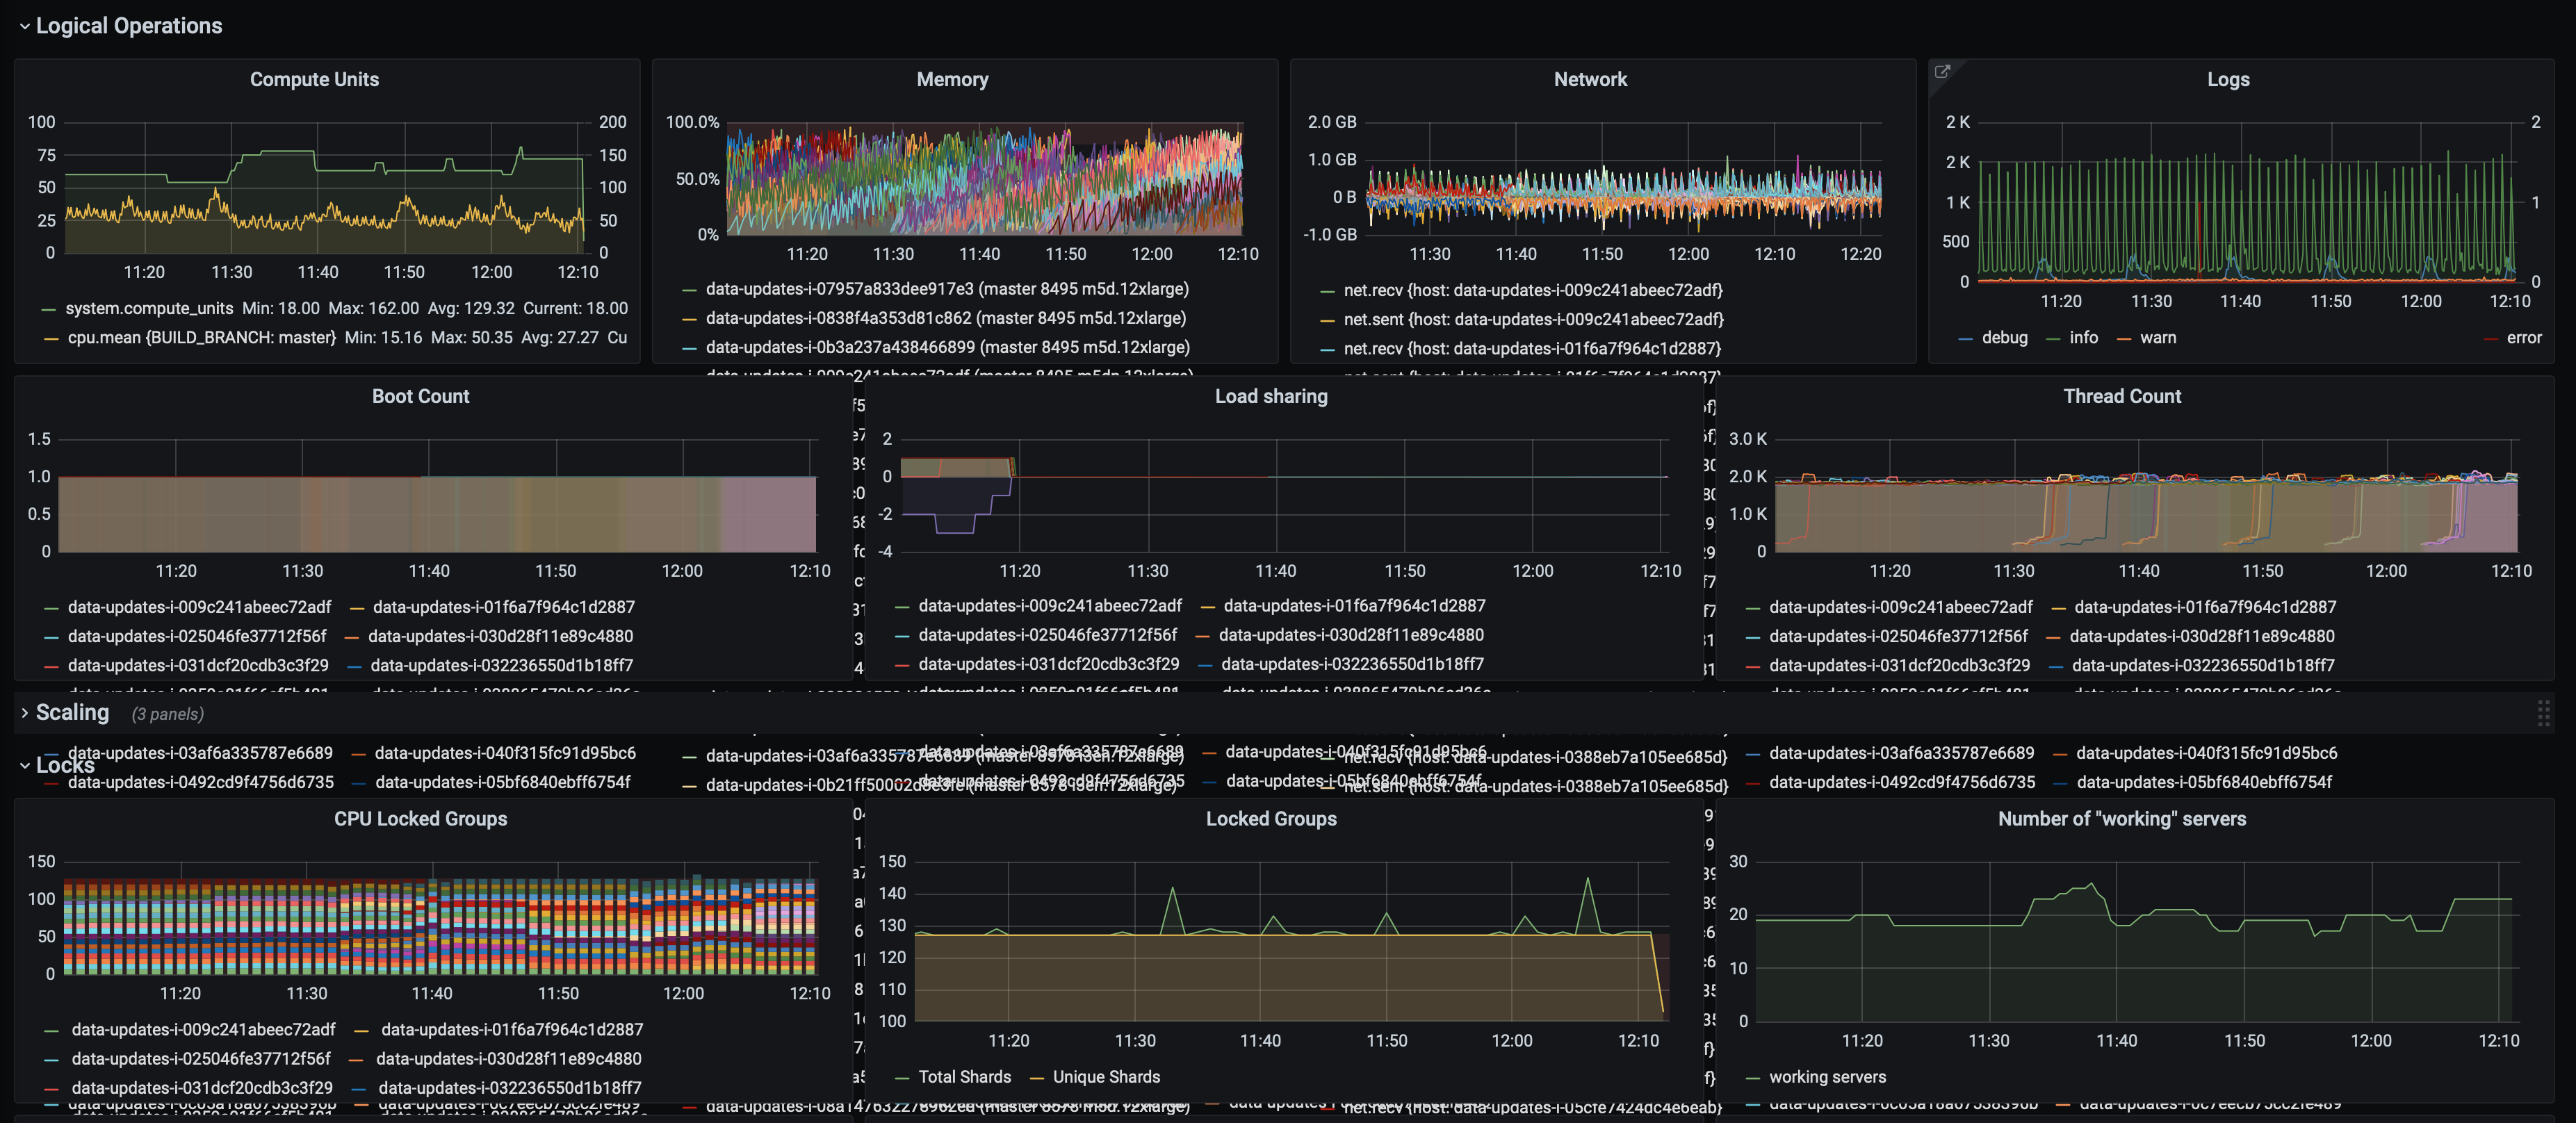Open the Compute Units panel title menu

[314, 79]
